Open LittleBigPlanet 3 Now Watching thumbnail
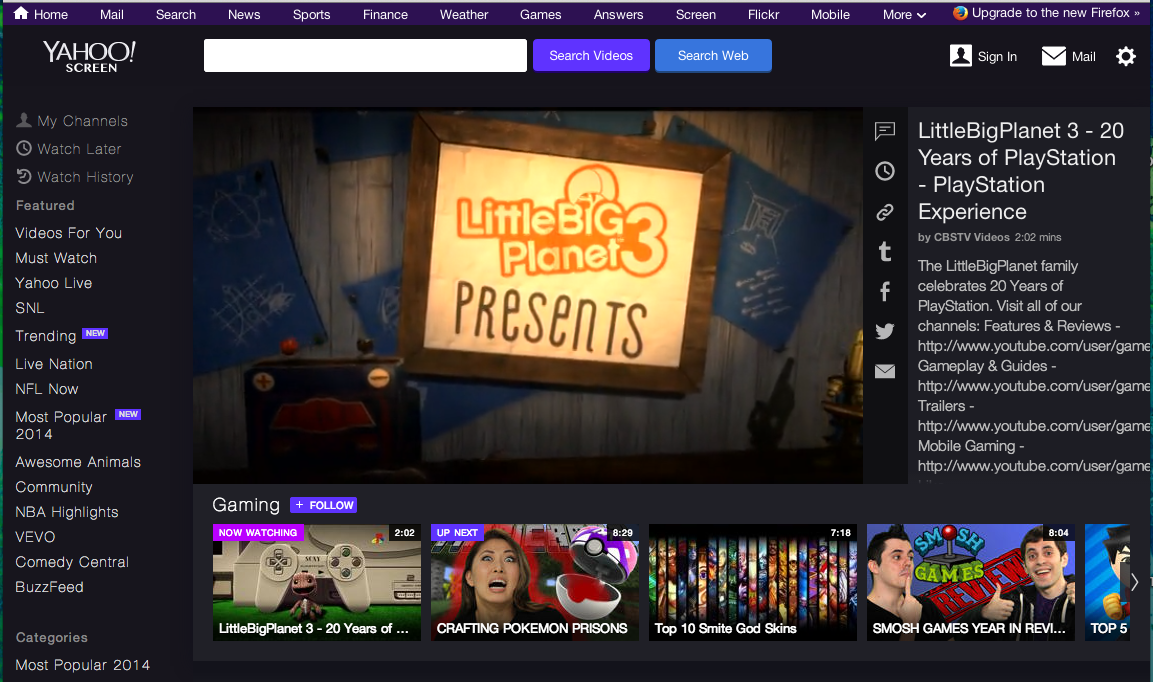The image size is (1153, 682). coord(317,582)
